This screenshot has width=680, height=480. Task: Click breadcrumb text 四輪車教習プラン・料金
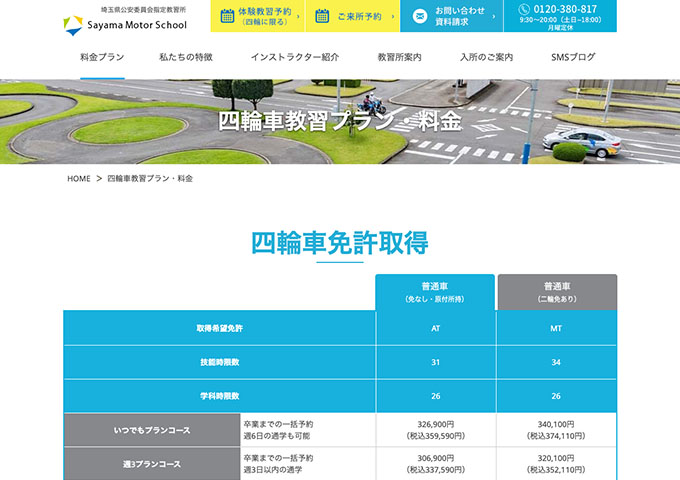pyautogui.click(x=150, y=179)
